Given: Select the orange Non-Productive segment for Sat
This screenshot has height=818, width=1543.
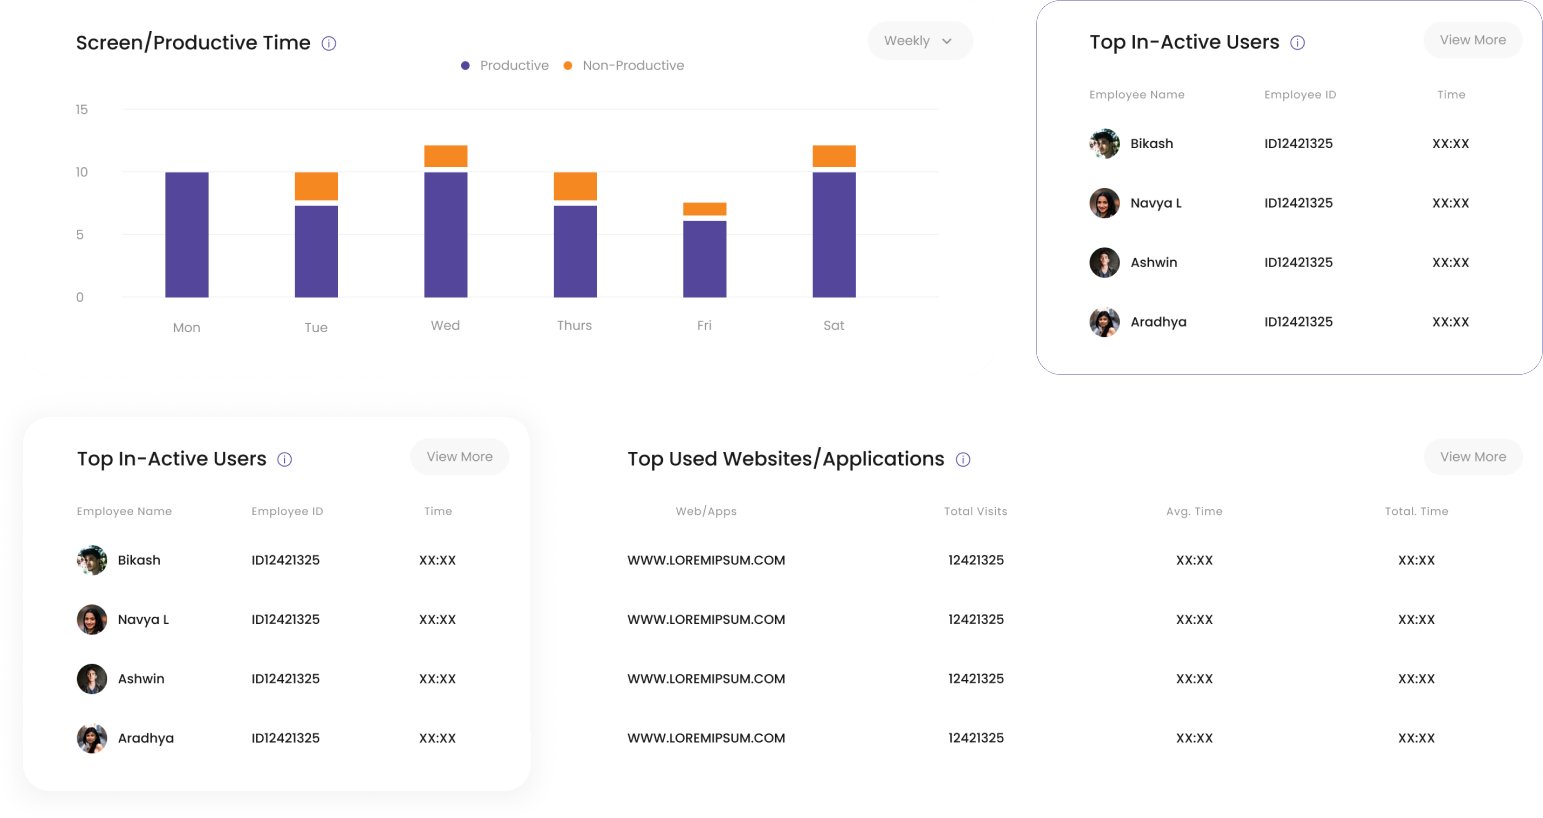Looking at the screenshot, I should coord(834,156).
